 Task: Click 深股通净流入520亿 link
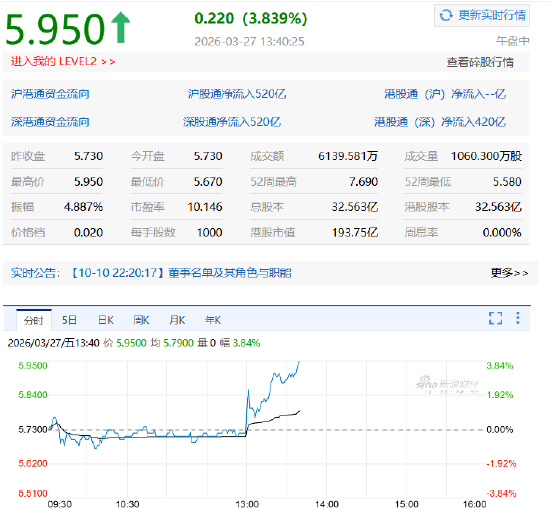(x=232, y=122)
